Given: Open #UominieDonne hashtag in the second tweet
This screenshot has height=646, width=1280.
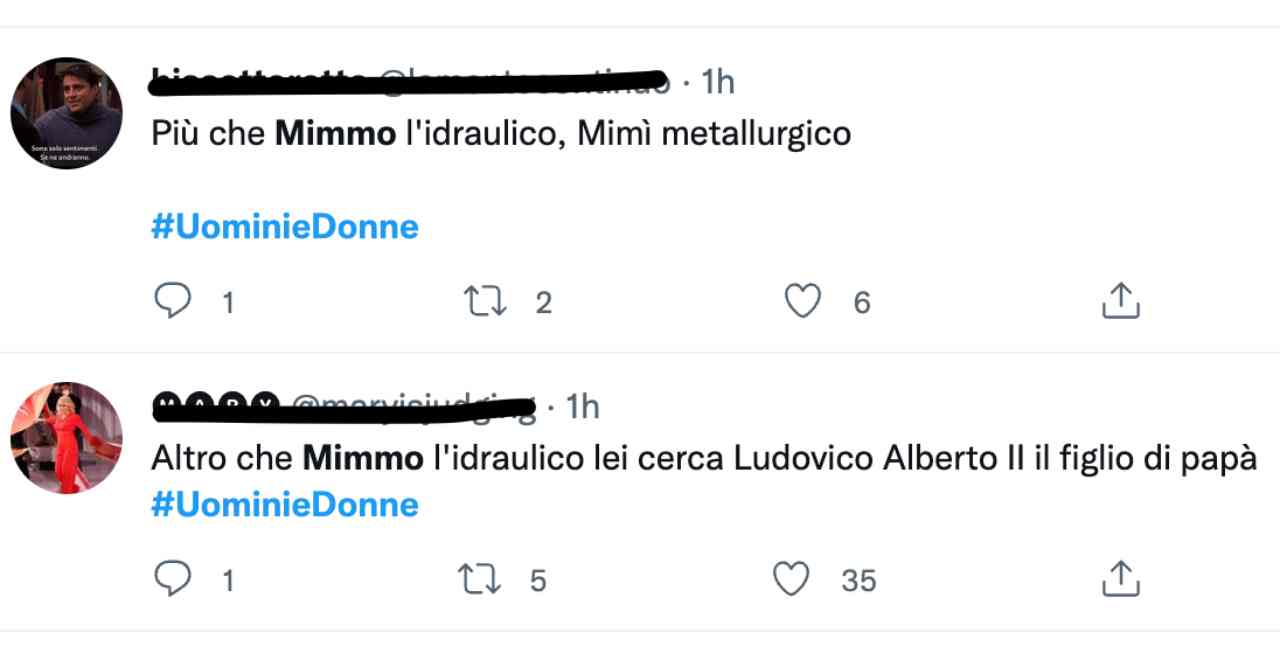Looking at the screenshot, I should [x=285, y=504].
